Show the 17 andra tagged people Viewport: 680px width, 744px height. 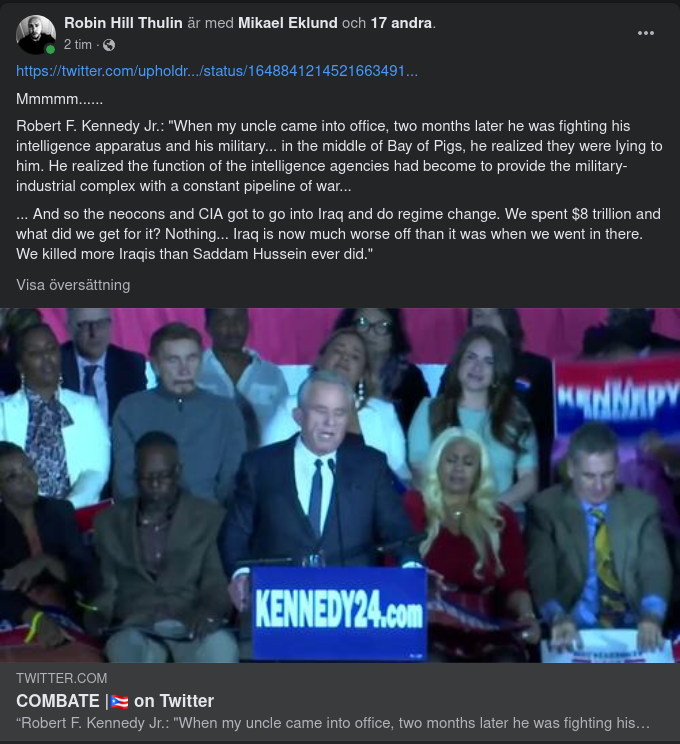(x=401, y=23)
